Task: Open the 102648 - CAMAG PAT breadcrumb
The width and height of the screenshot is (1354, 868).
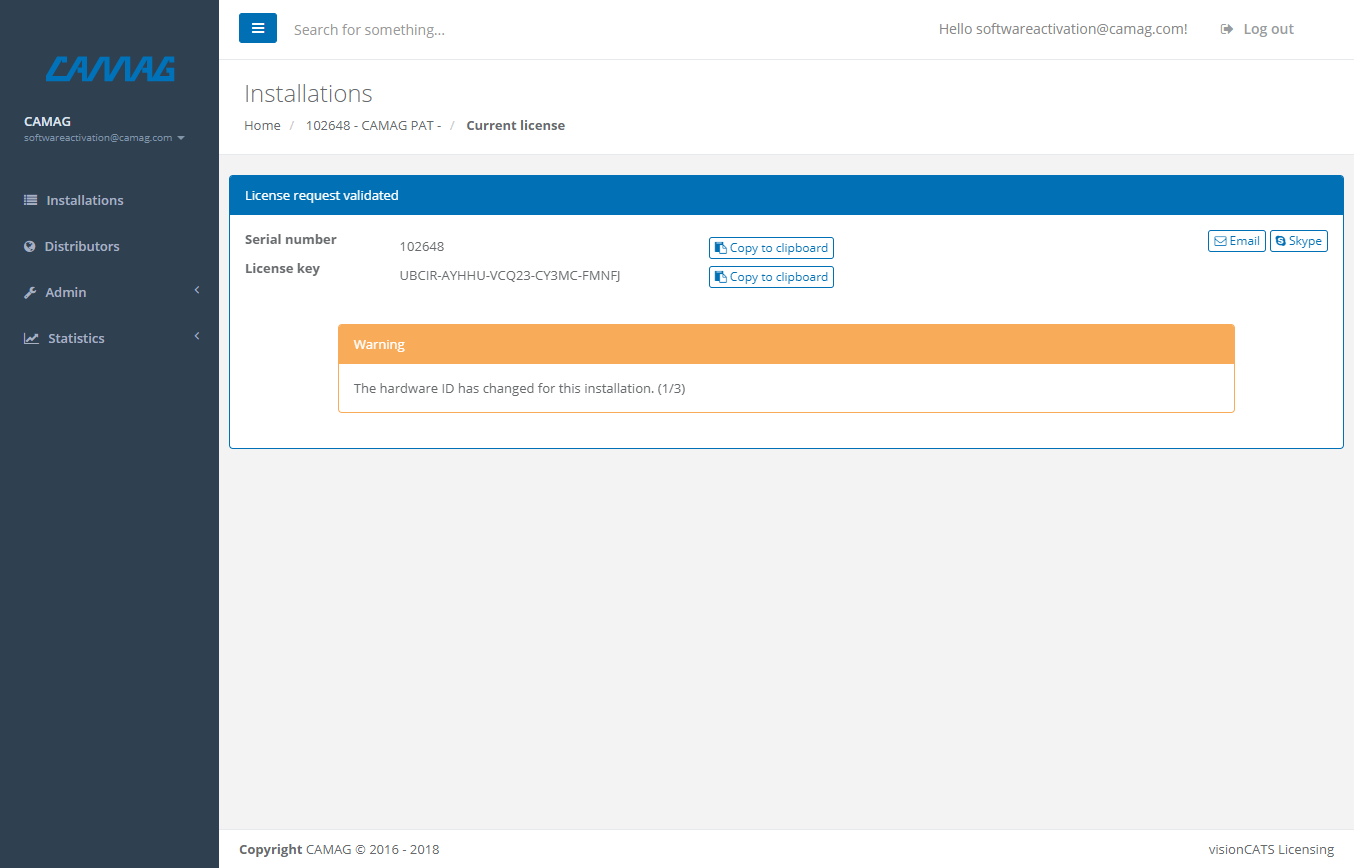Action: (x=373, y=125)
